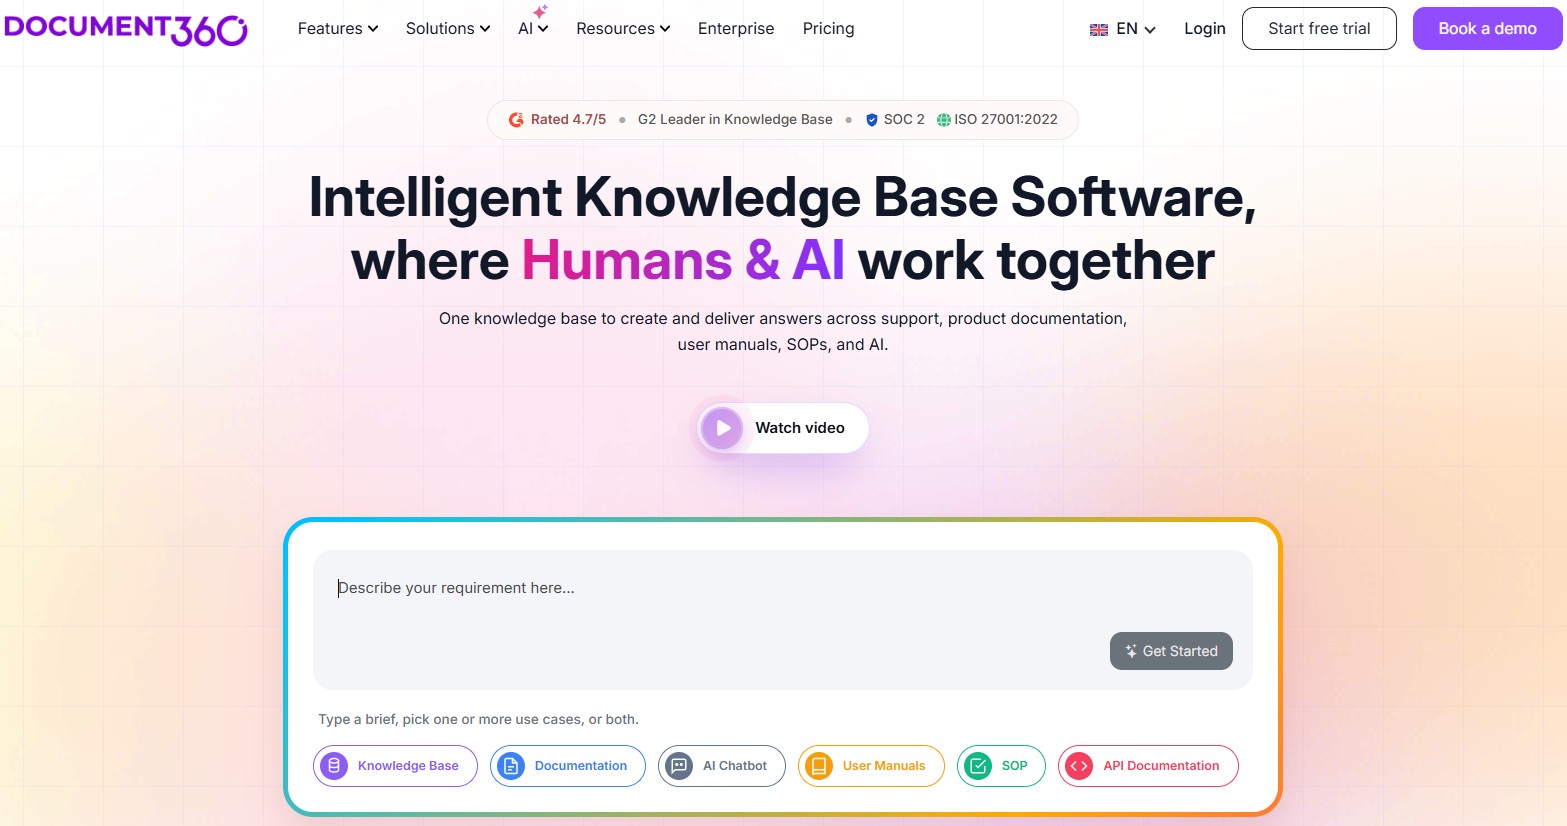Expand the Solutions menu
Viewport: 1567px width, 826px height.
[x=448, y=29]
